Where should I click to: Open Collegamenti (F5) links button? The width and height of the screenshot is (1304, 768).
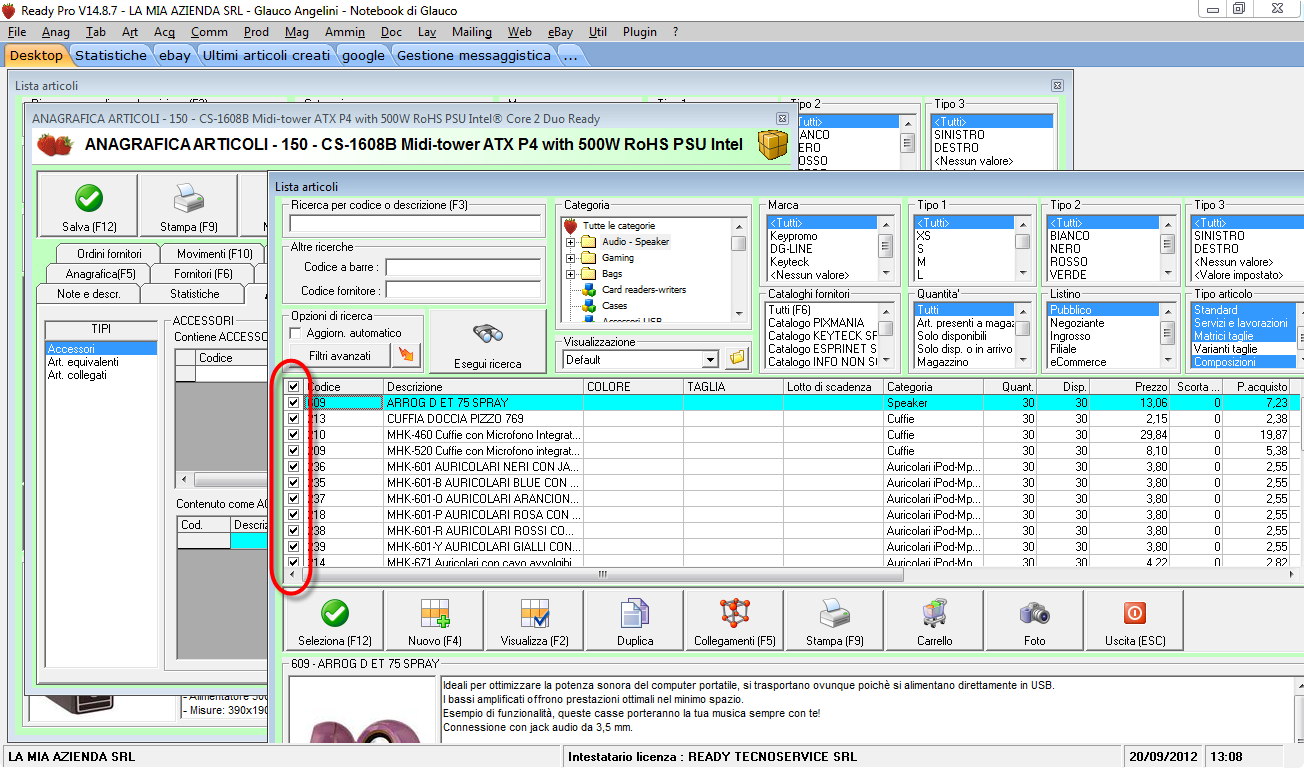pyautogui.click(x=735, y=621)
